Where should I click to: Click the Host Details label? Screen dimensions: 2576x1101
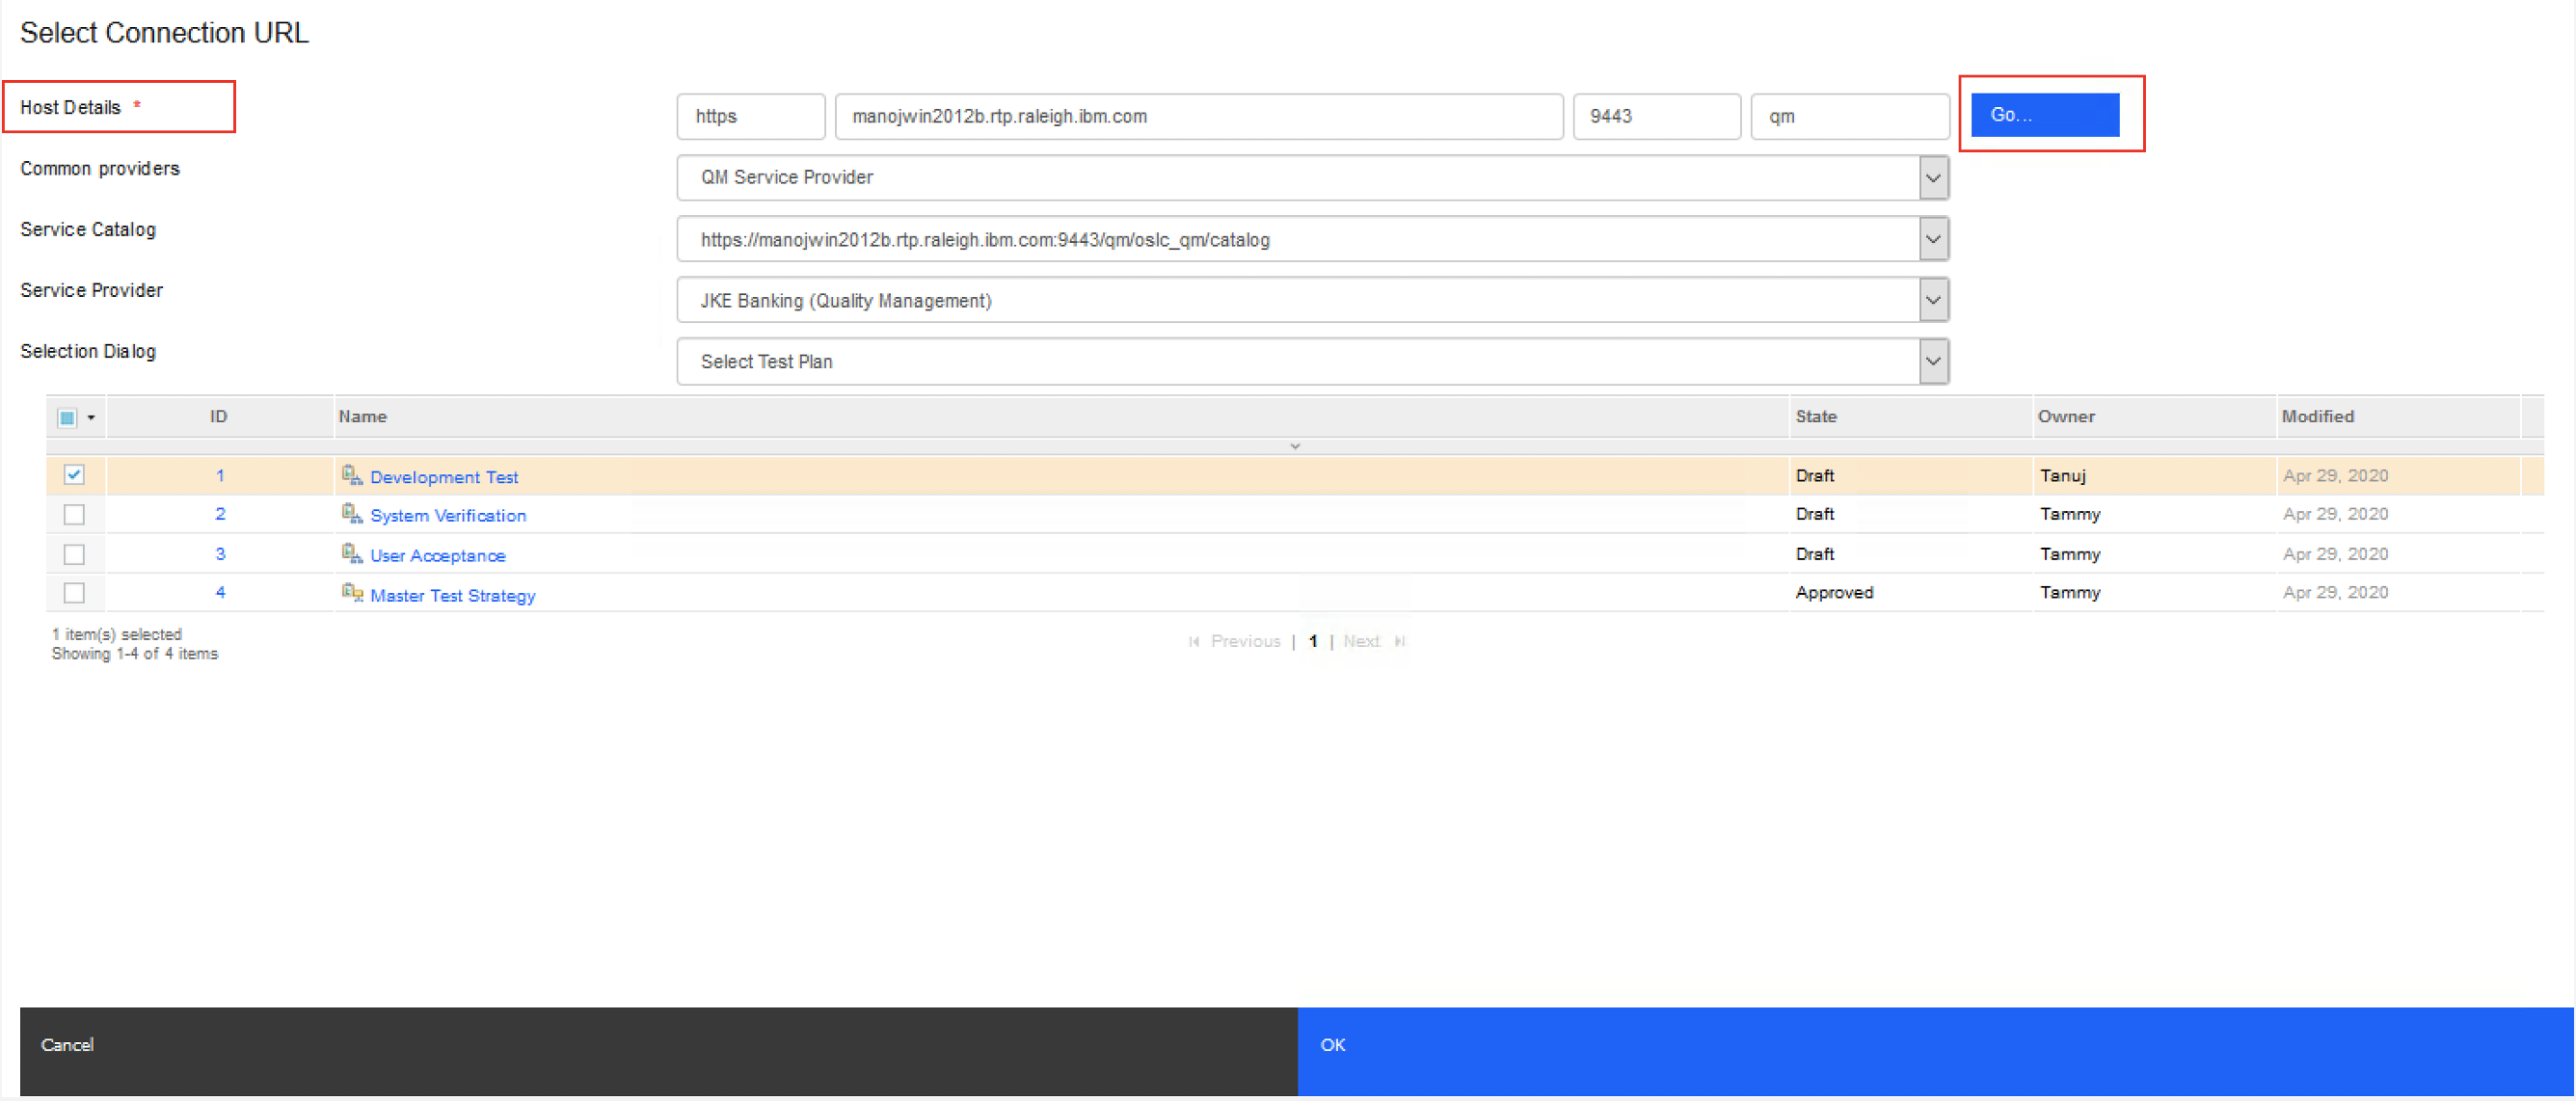point(70,107)
